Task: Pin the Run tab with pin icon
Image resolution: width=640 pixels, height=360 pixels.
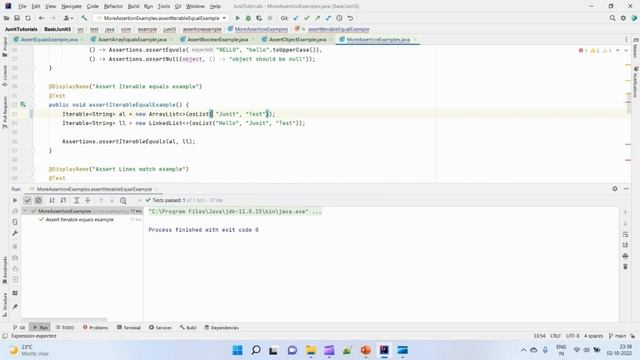Action: 15,307
